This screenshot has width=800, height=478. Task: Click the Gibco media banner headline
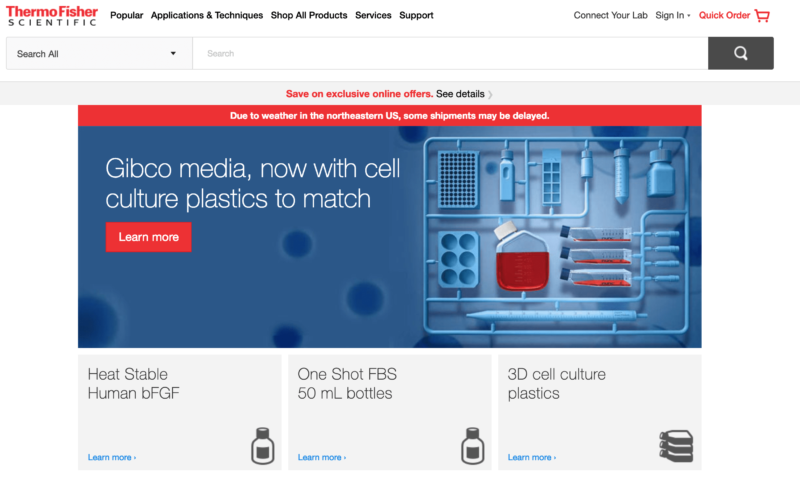pyautogui.click(x=253, y=183)
